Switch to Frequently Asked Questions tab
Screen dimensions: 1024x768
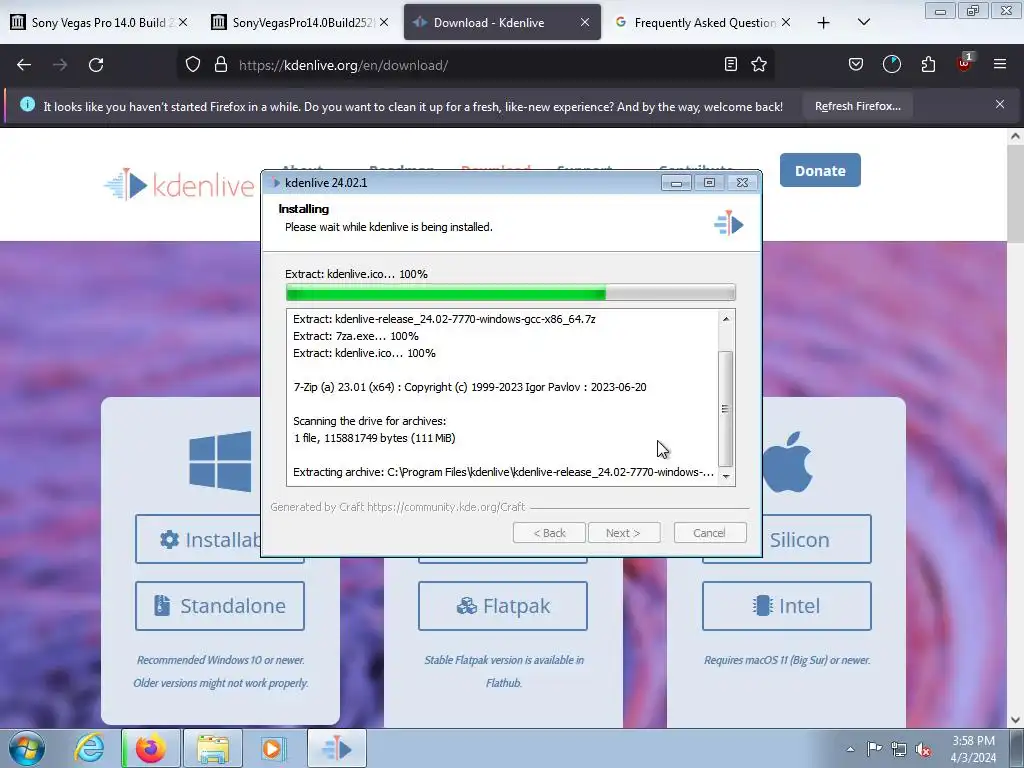703,22
